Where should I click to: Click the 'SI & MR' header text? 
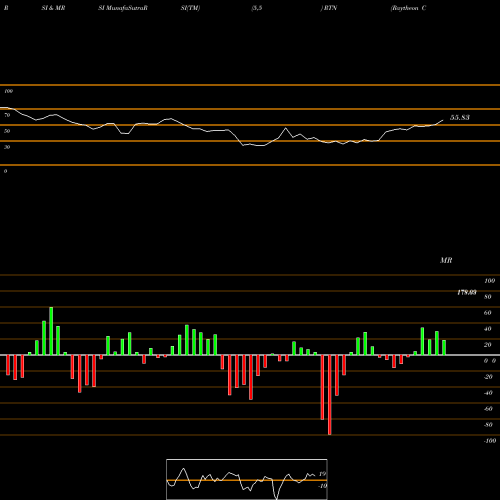click(x=53, y=8)
